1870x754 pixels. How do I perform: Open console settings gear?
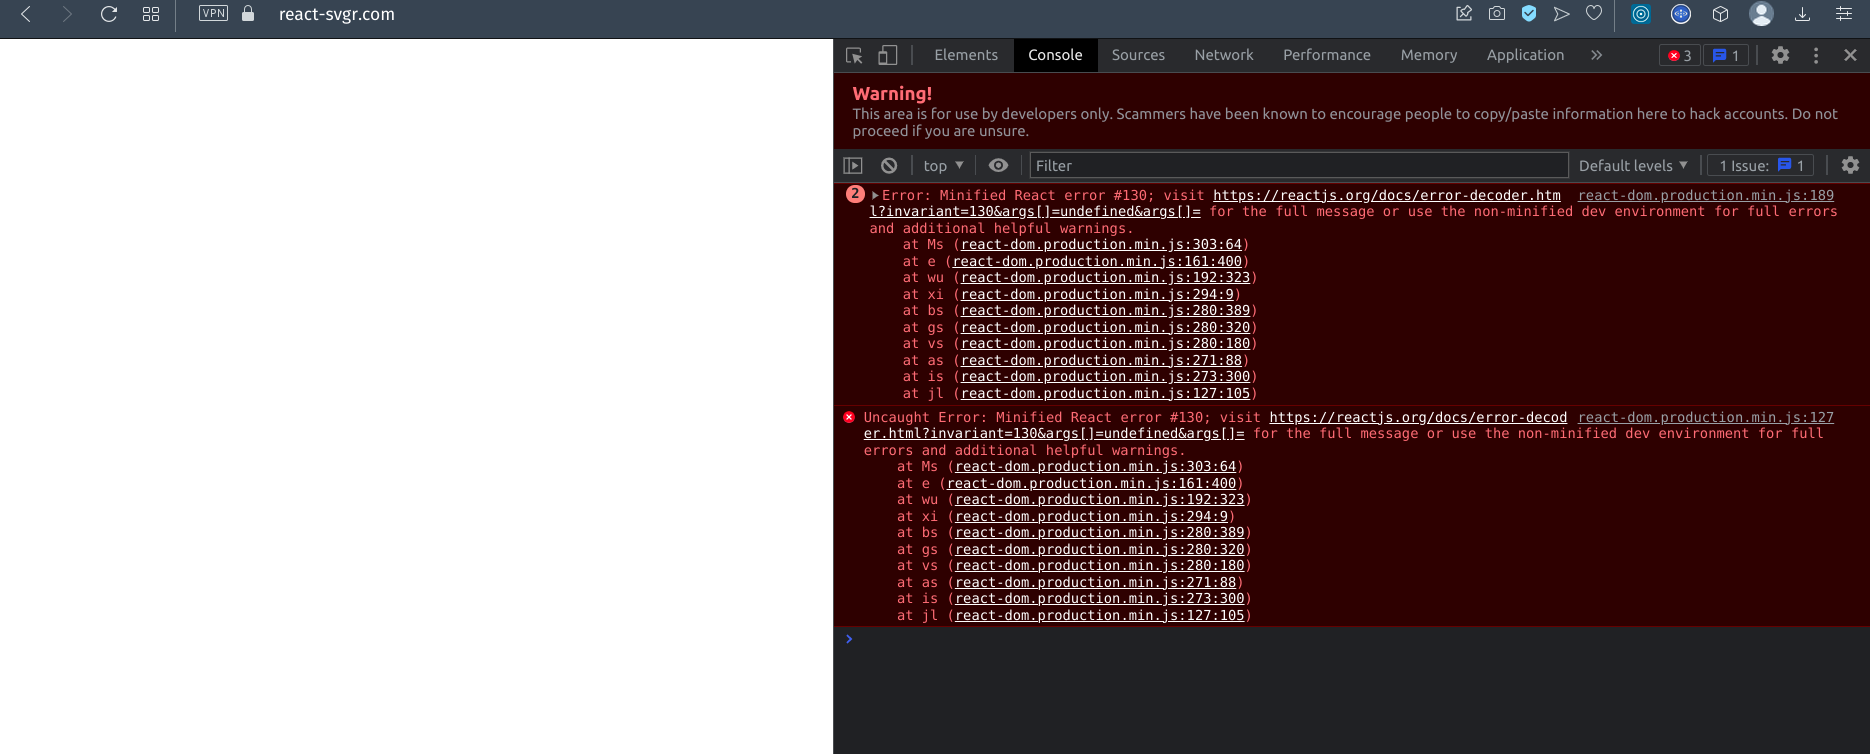point(1850,165)
